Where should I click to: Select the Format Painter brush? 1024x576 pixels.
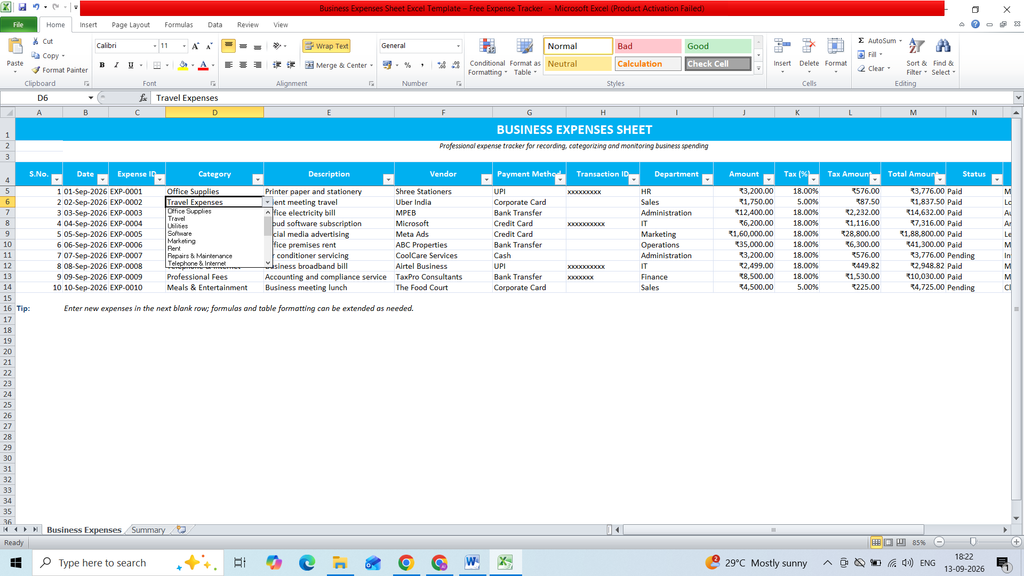[59, 70]
